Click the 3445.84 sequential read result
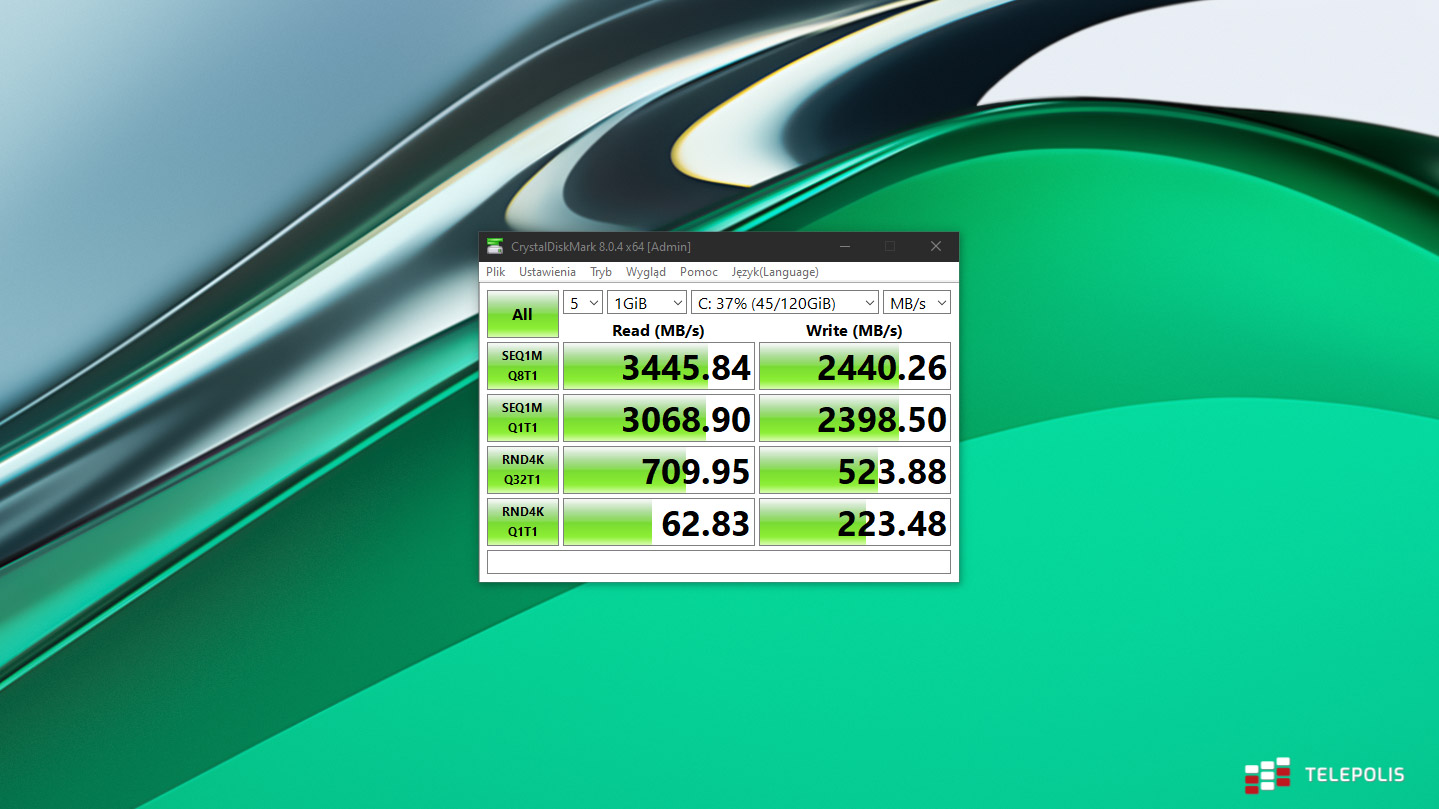Image resolution: width=1439 pixels, height=809 pixels. pos(658,366)
